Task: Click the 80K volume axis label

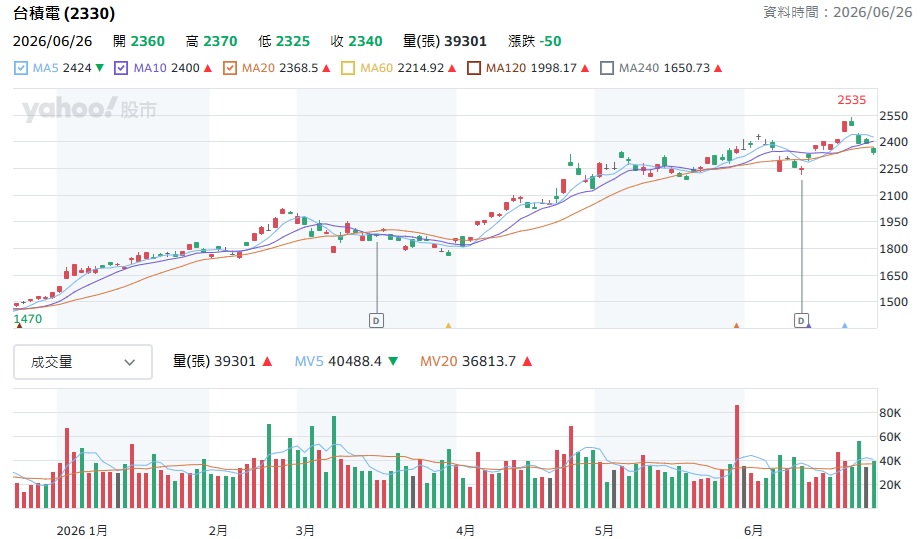Action: [x=890, y=413]
